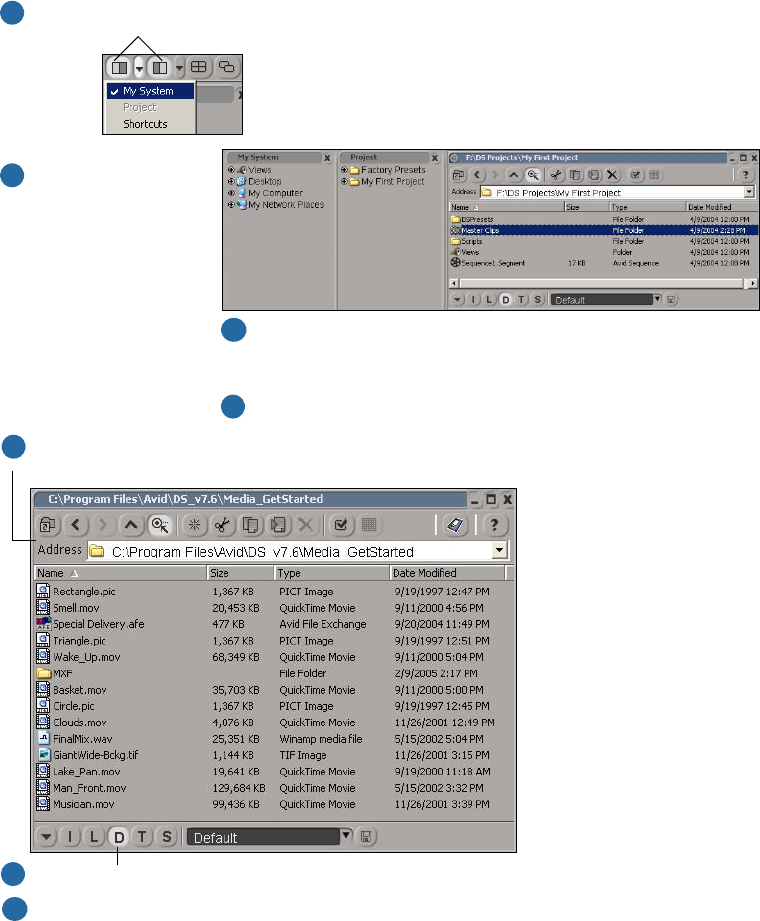Viewport: 760px width, 921px height.
Task: Open dropdown arrow beside first layout icon
Action: pos(139,68)
